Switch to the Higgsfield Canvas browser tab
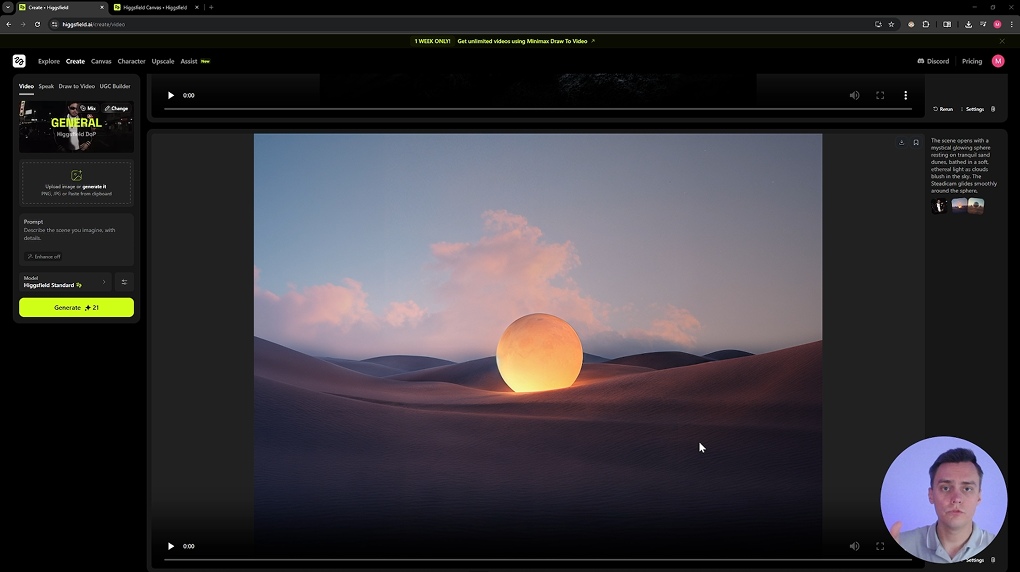This screenshot has height=572, width=1020. [155, 7]
